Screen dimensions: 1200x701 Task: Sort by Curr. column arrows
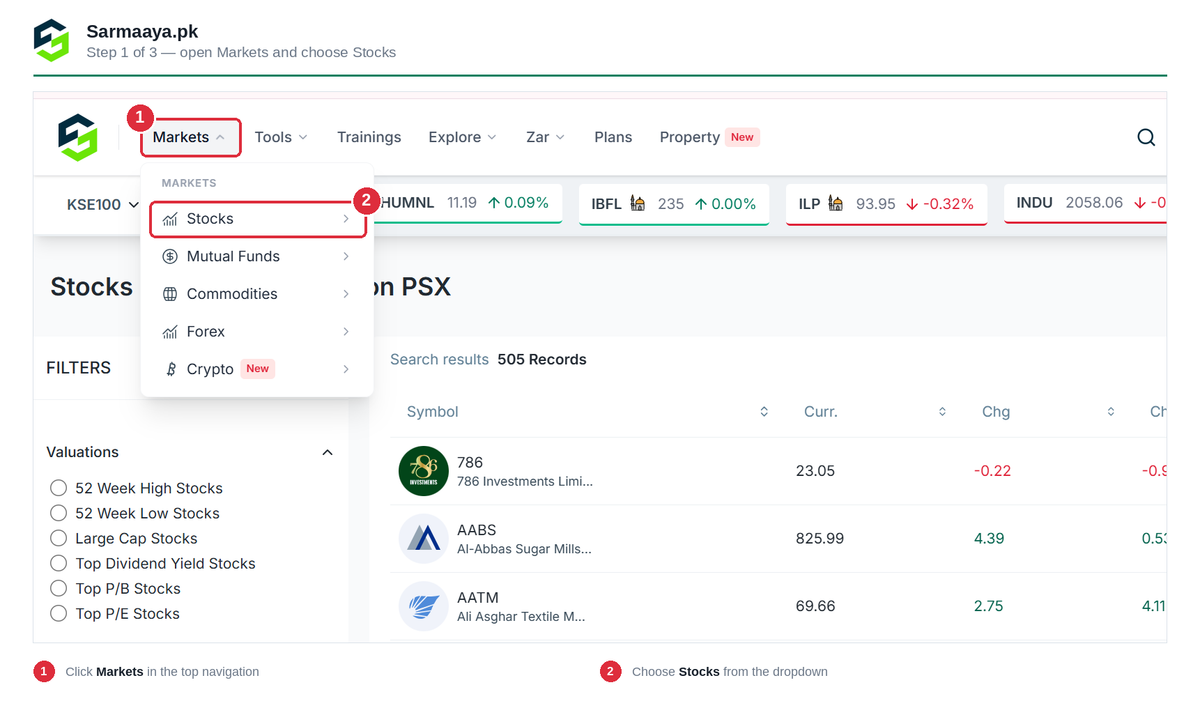pyautogui.click(x=942, y=412)
